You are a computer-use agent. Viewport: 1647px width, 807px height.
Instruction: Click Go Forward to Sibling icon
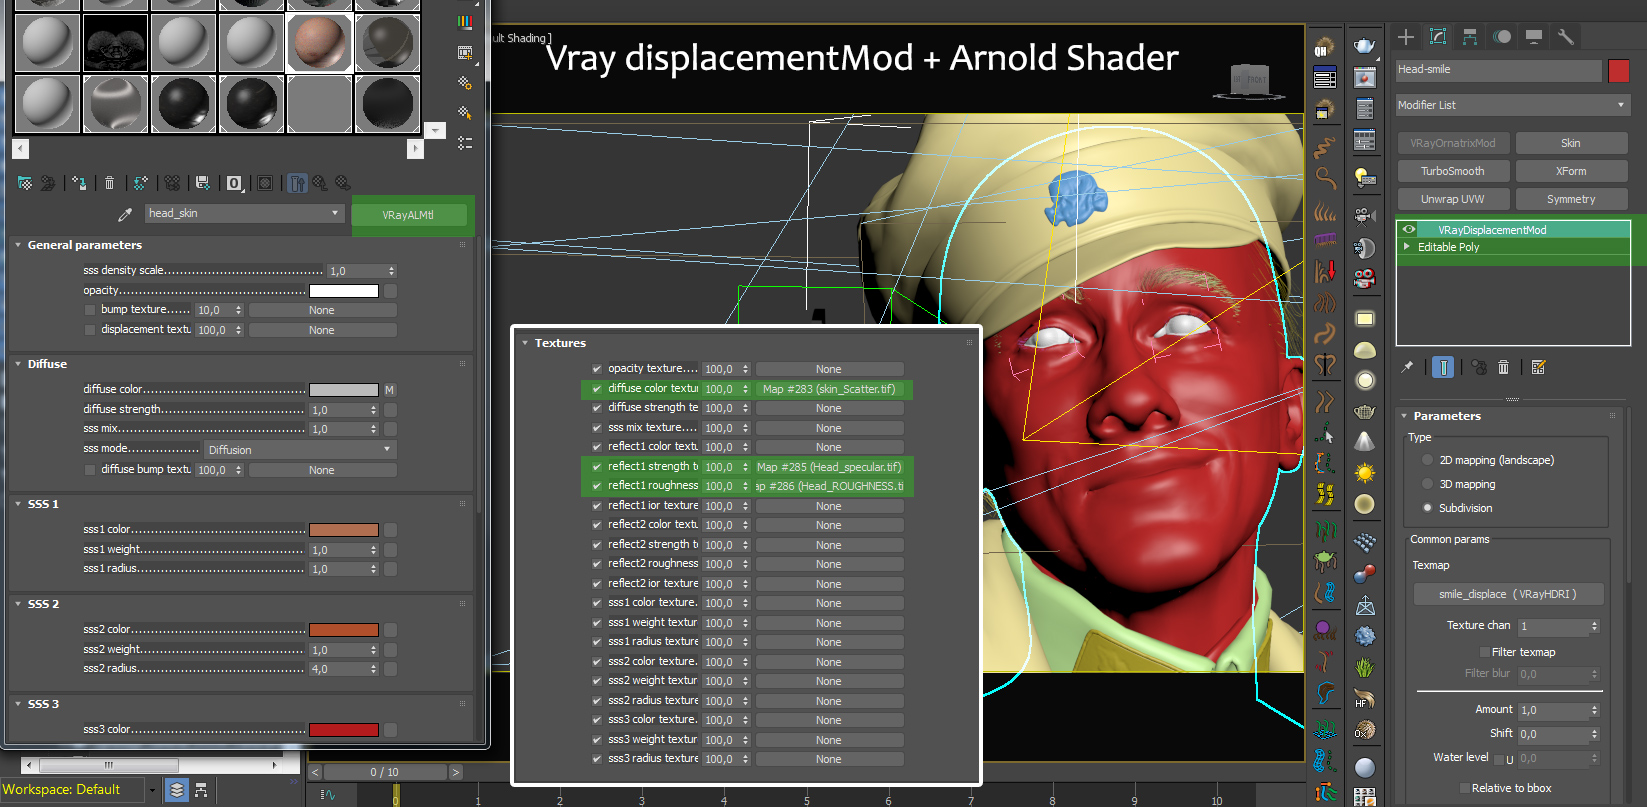[x=343, y=183]
